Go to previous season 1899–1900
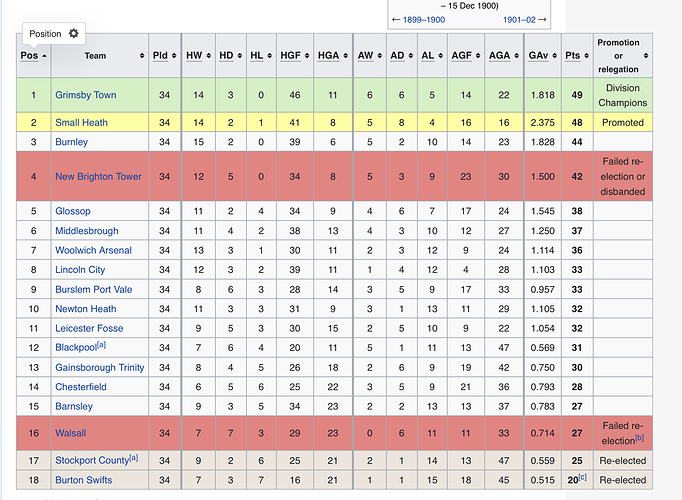Image resolution: width=682 pixels, height=500 pixels. (424, 20)
